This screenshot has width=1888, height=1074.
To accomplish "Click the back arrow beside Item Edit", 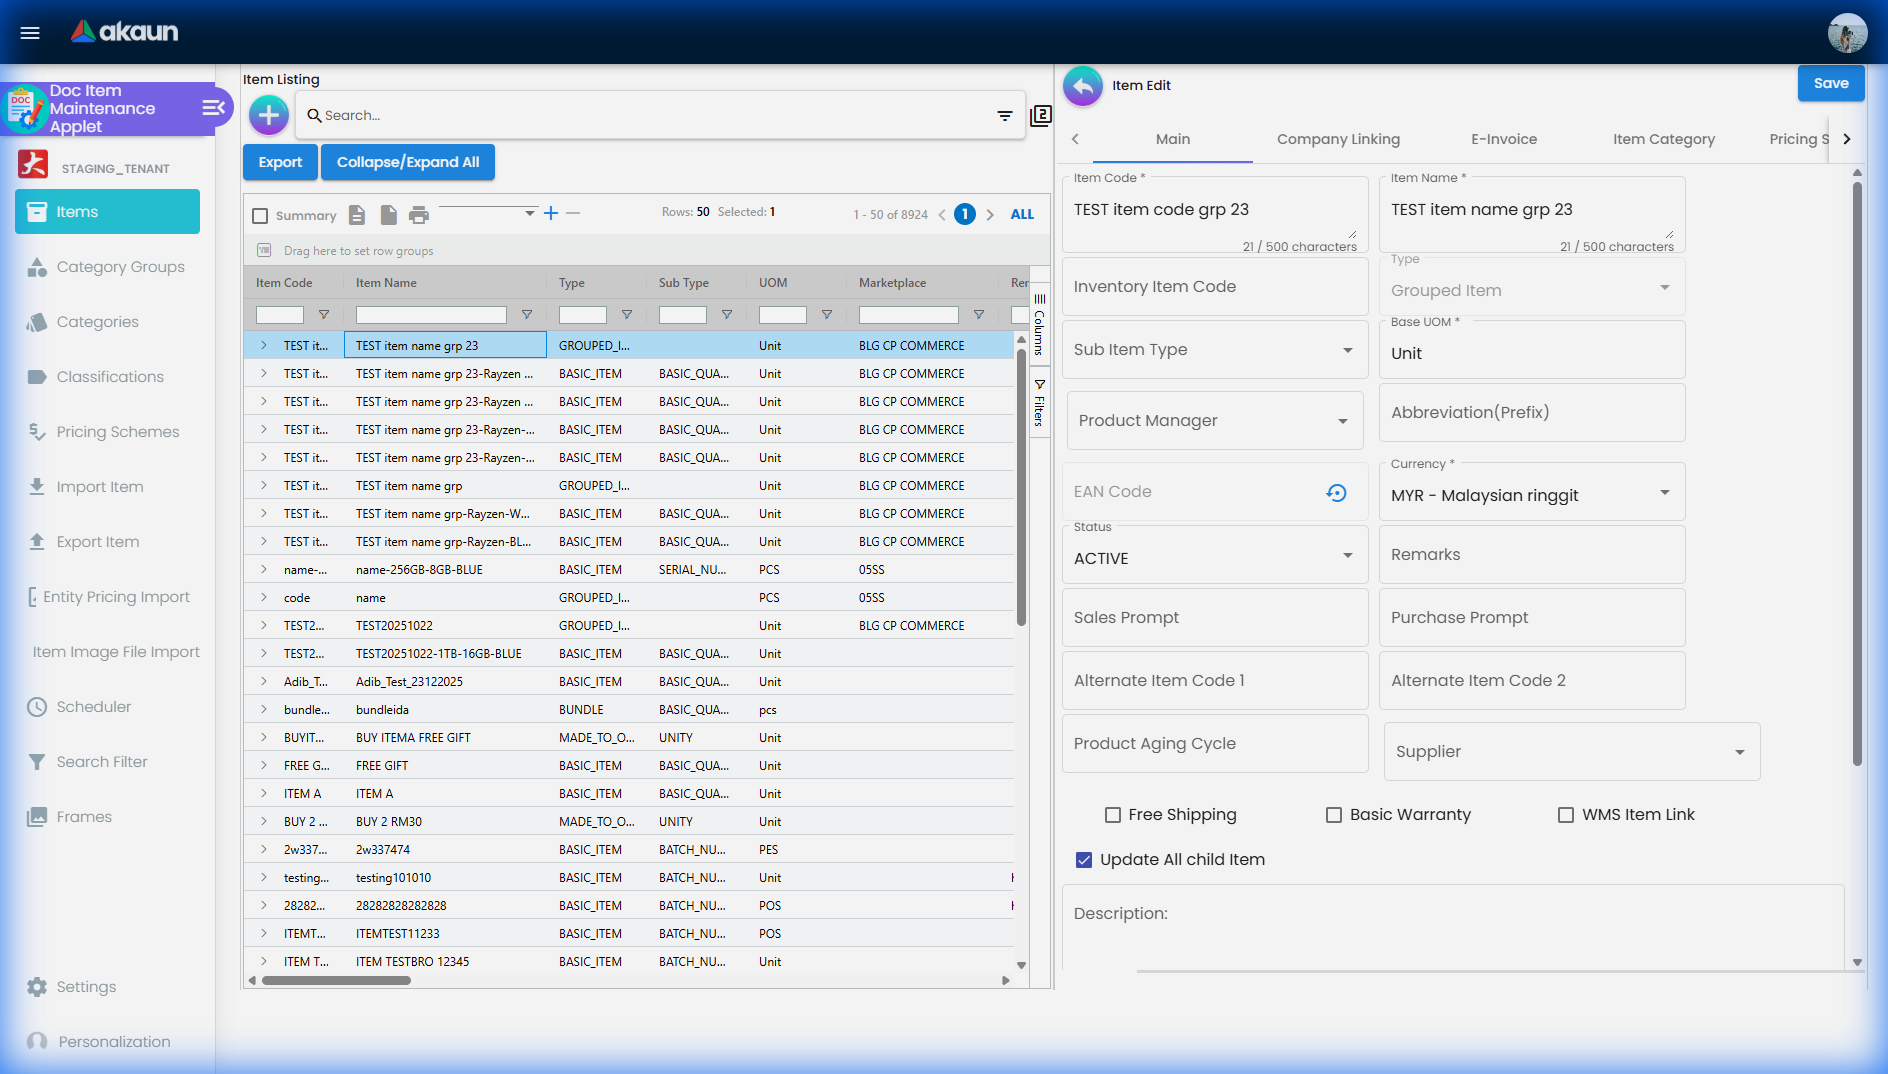I will [x=1082, y=86].
